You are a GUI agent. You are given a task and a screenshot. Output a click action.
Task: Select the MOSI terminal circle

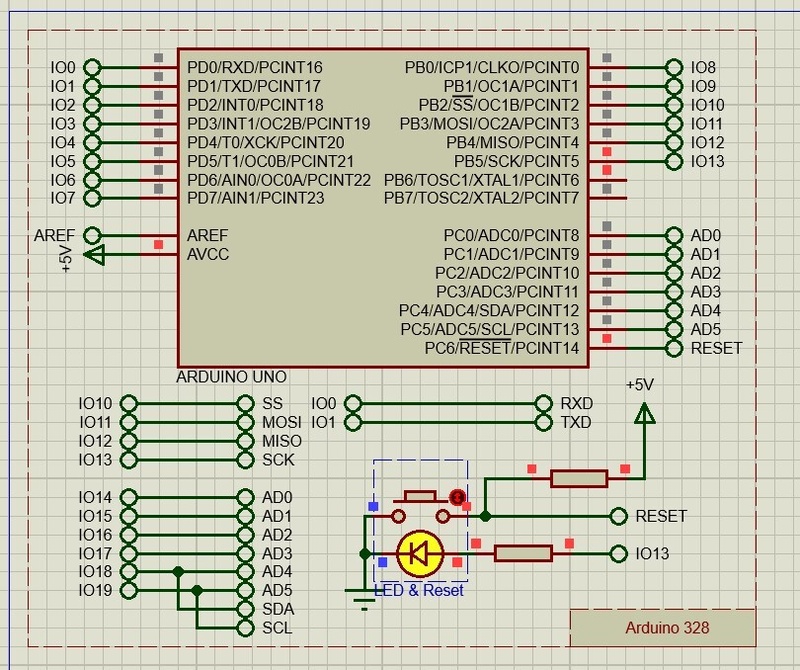(x=245, y=423)
